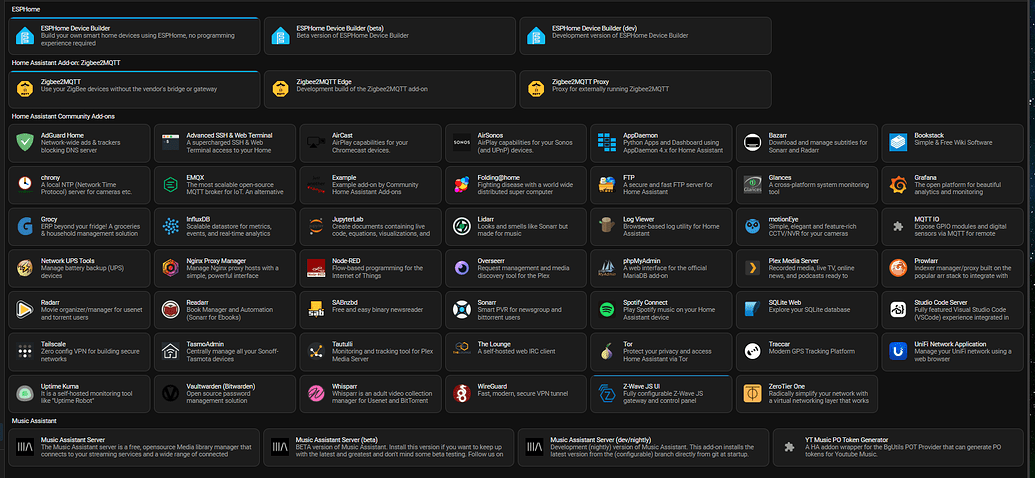
Task: Click the Tailscale dots icon
Action: [x=24, y=351]
